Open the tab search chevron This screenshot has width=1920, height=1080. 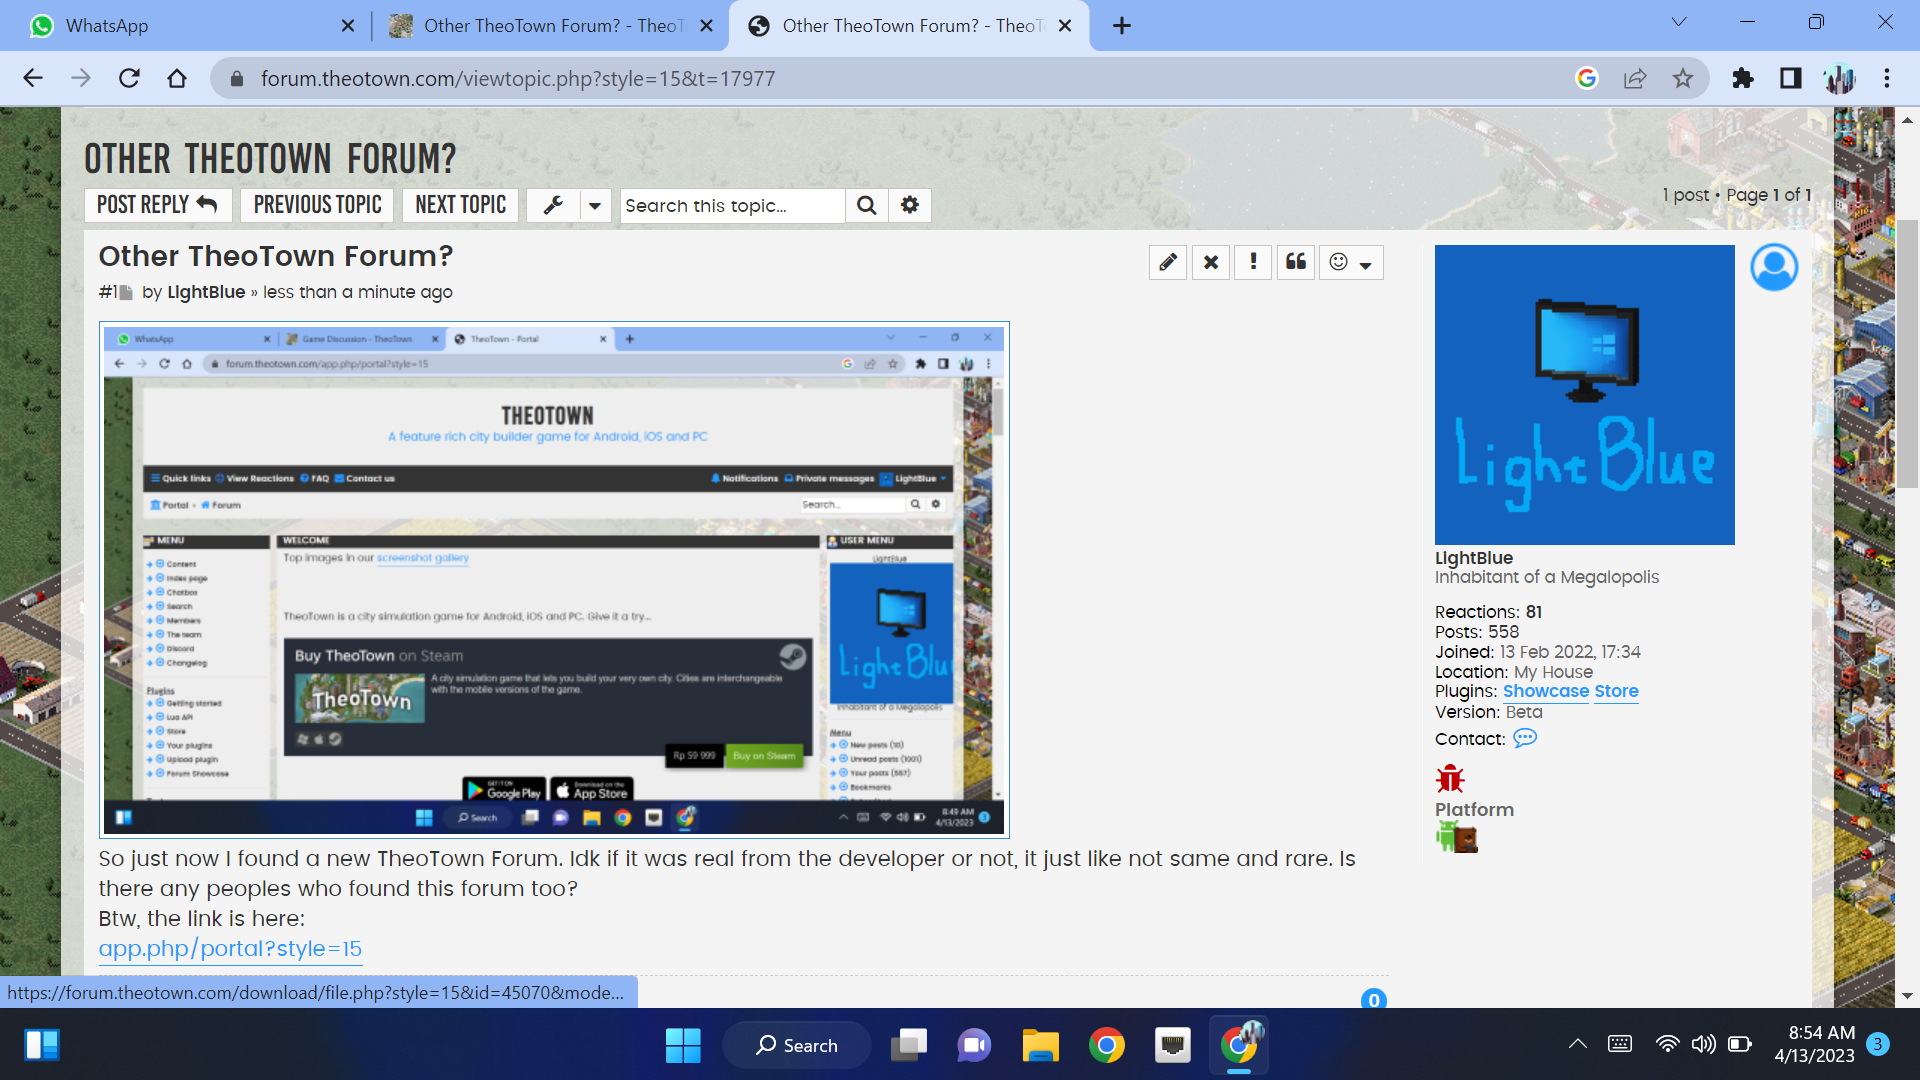pyautogui.click(x=1679, y=22)
